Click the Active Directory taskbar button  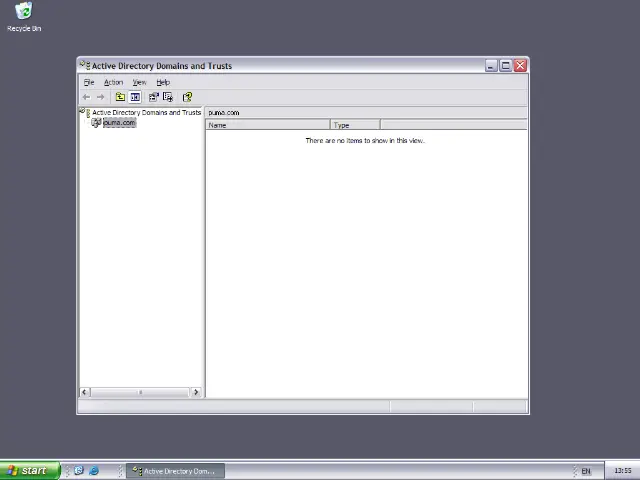pyautogui.click(x=174, y=471)
